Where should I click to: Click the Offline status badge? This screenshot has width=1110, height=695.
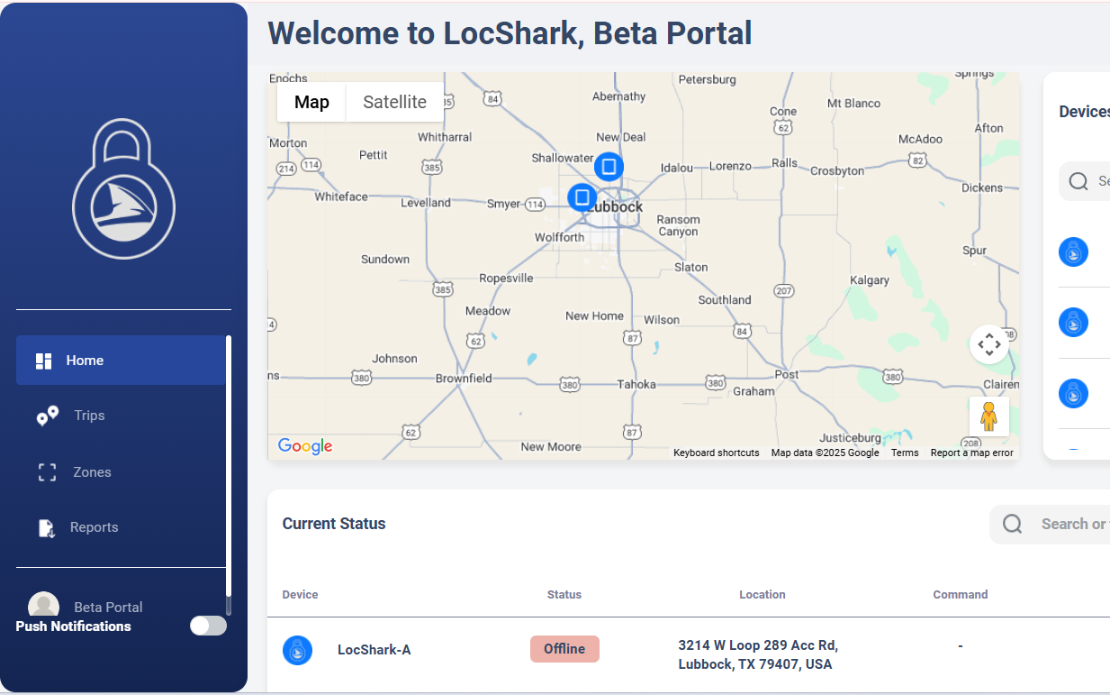click(564, 649)
